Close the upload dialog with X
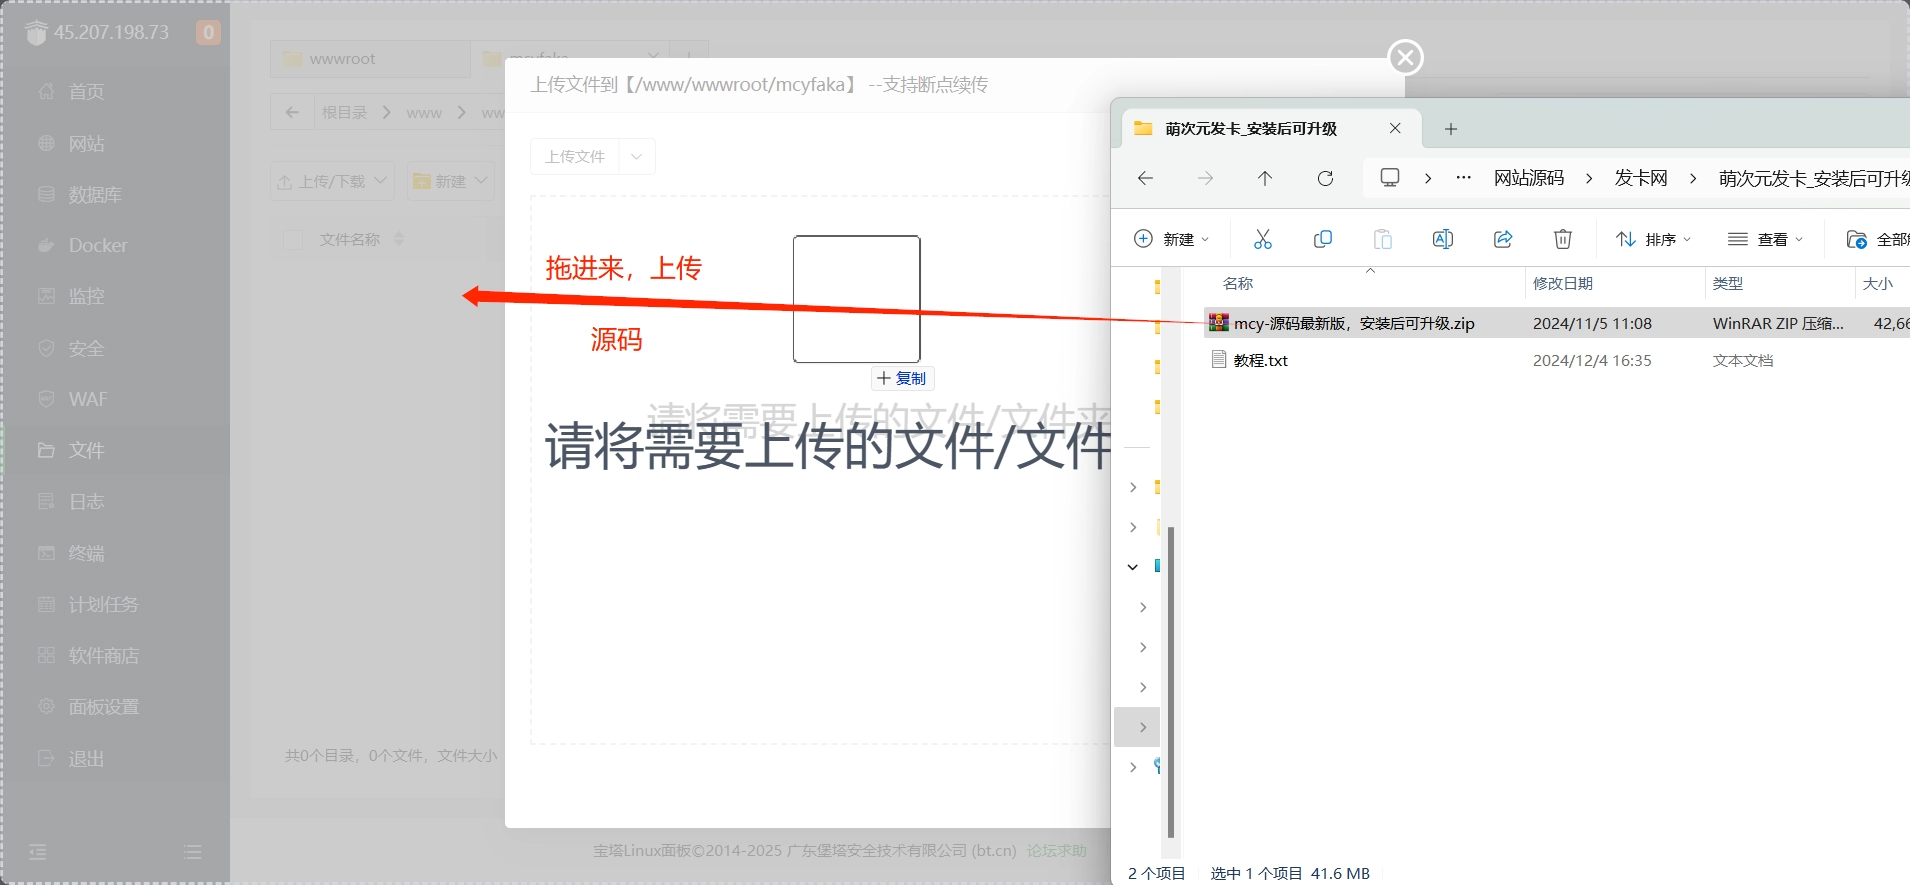1910x885 pixels. coord(1405,58)
